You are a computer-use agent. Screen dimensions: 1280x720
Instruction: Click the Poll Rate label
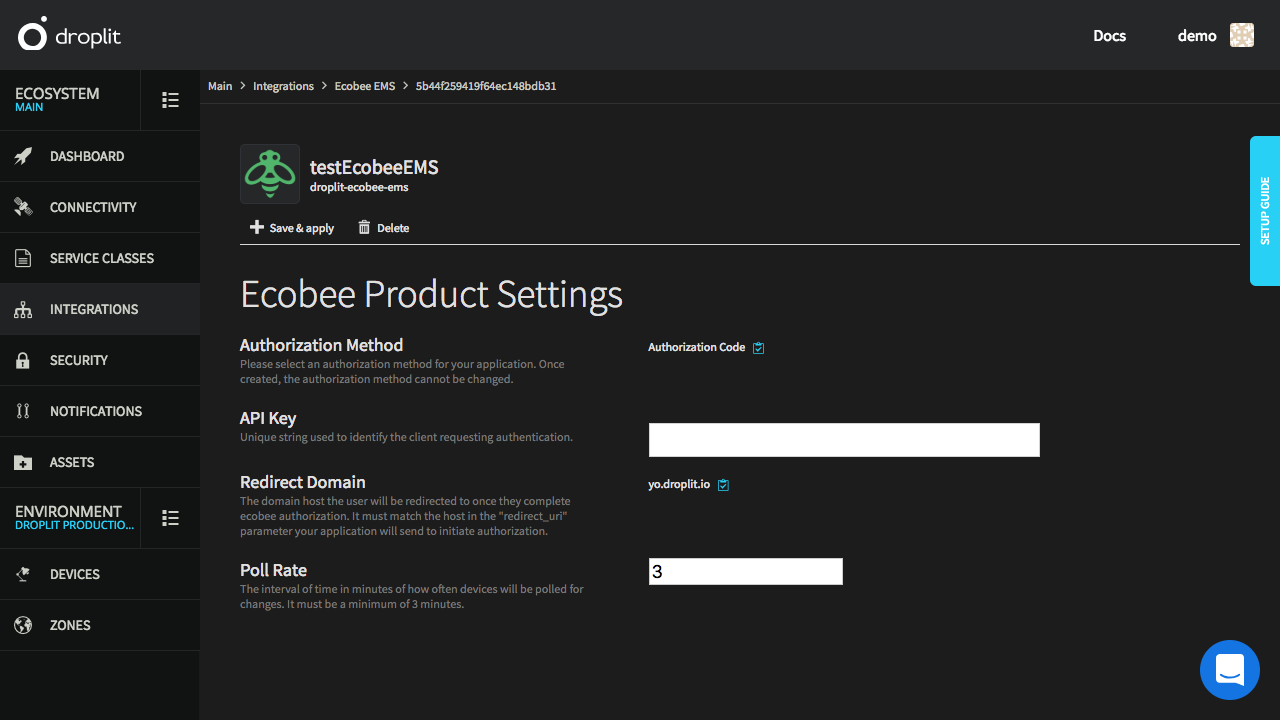273,570
